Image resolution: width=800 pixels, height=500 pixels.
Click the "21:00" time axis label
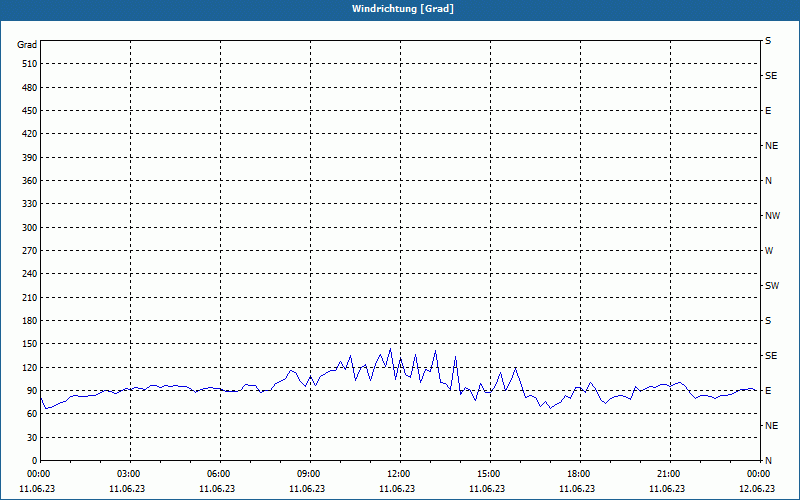click(670, 474)
